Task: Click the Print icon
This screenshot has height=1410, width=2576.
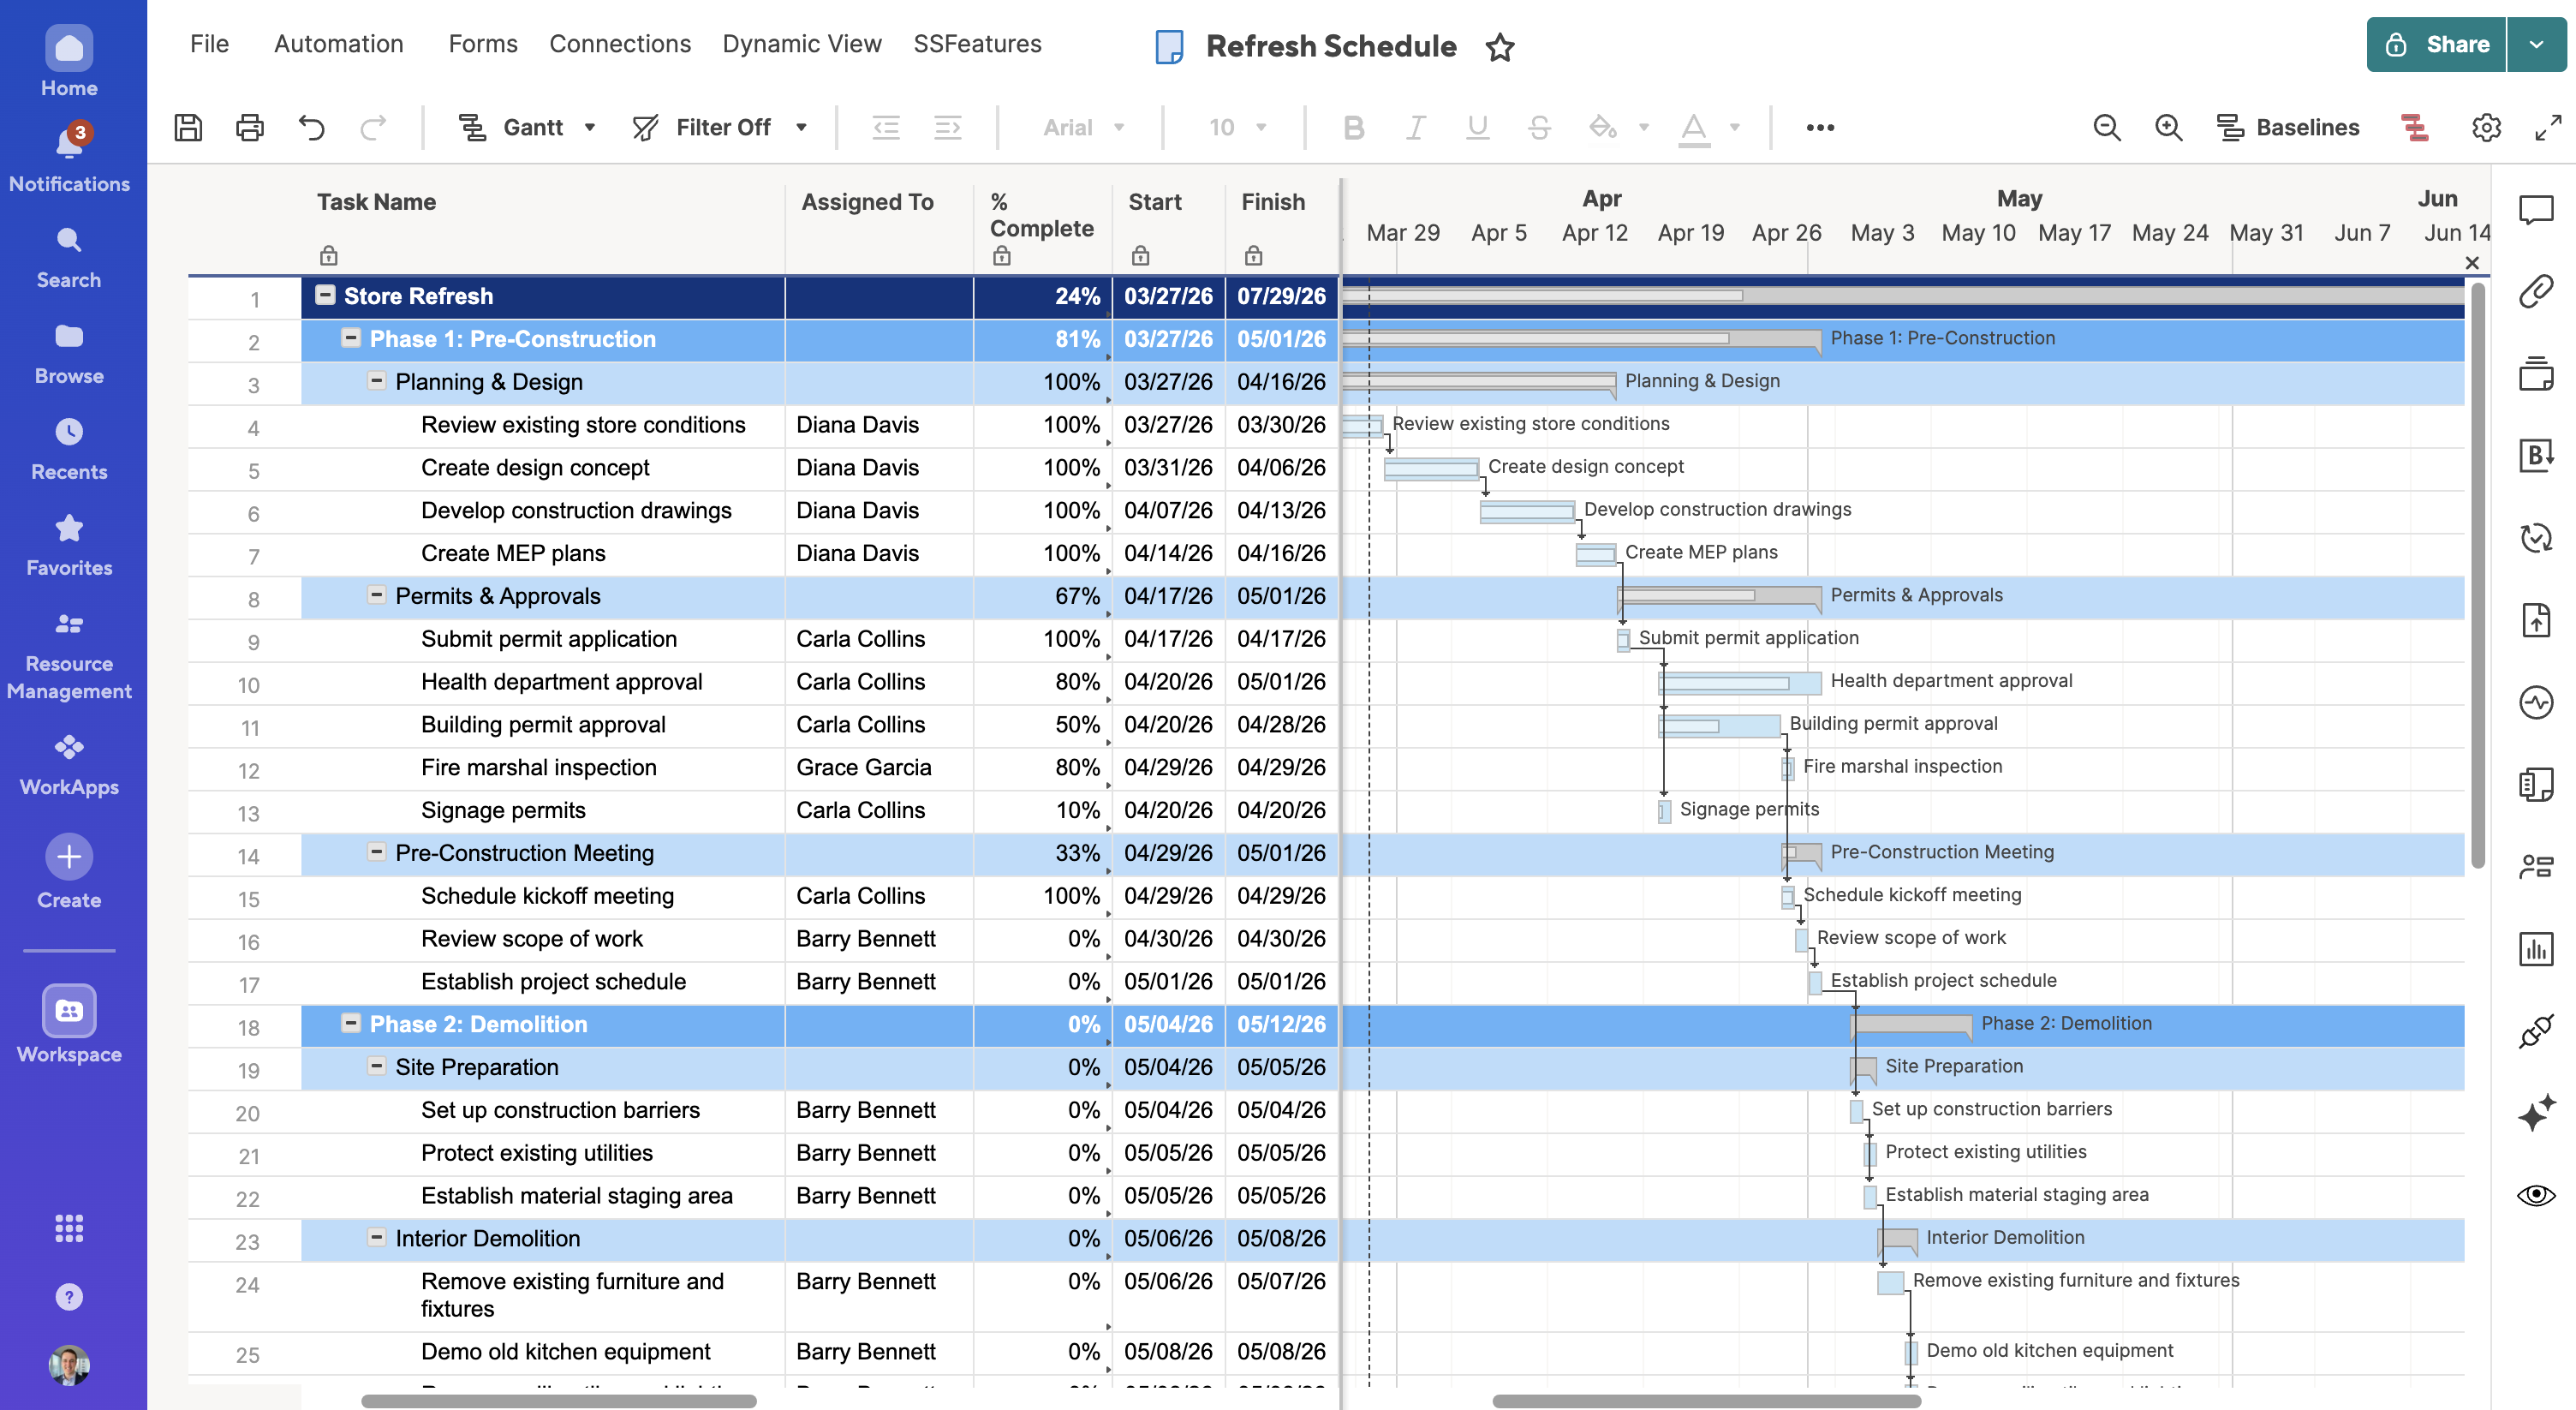Action: (250, 127)
